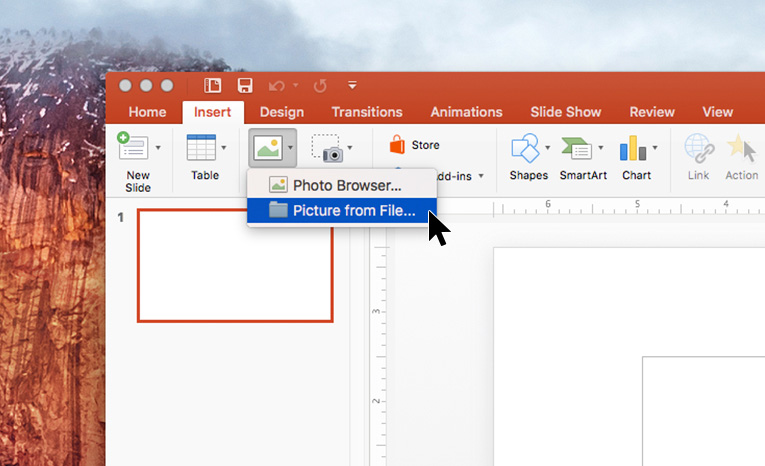Image resolution: width=765 pixels, height=466 pixels.
Task: Open the Animations tab
Action: point(466,112)
